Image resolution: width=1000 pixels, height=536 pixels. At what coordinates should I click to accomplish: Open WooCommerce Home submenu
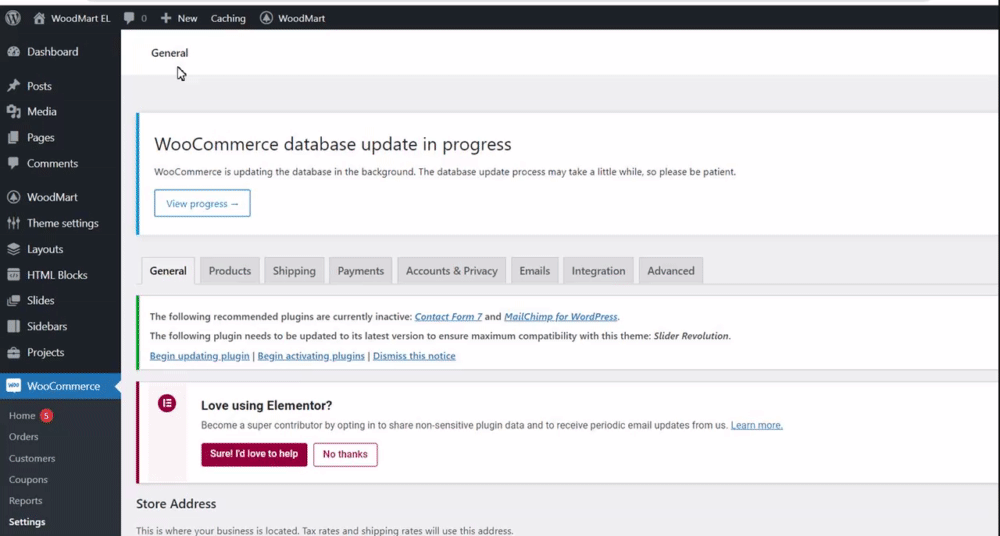[22, 416]
